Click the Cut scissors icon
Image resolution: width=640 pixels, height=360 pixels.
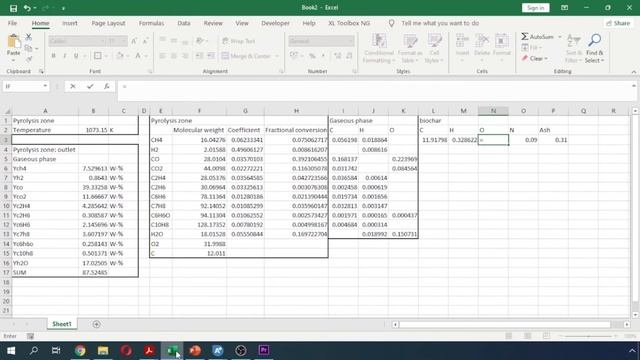tap(29, 37)
